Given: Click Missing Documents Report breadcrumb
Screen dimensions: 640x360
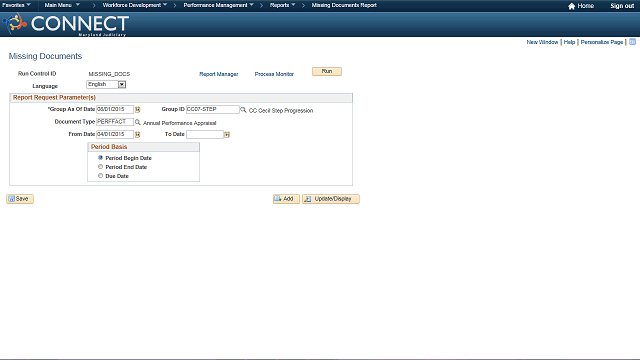Looking at the screenshot, I should [344, 5].
